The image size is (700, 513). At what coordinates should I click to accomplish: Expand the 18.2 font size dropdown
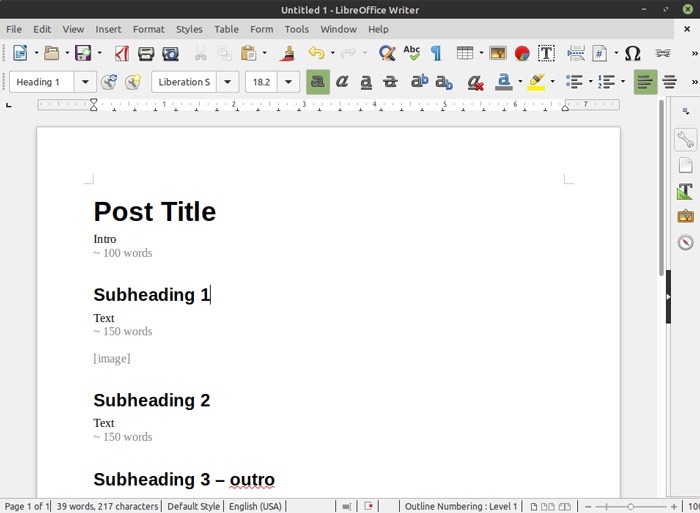(x=288, y=82)
